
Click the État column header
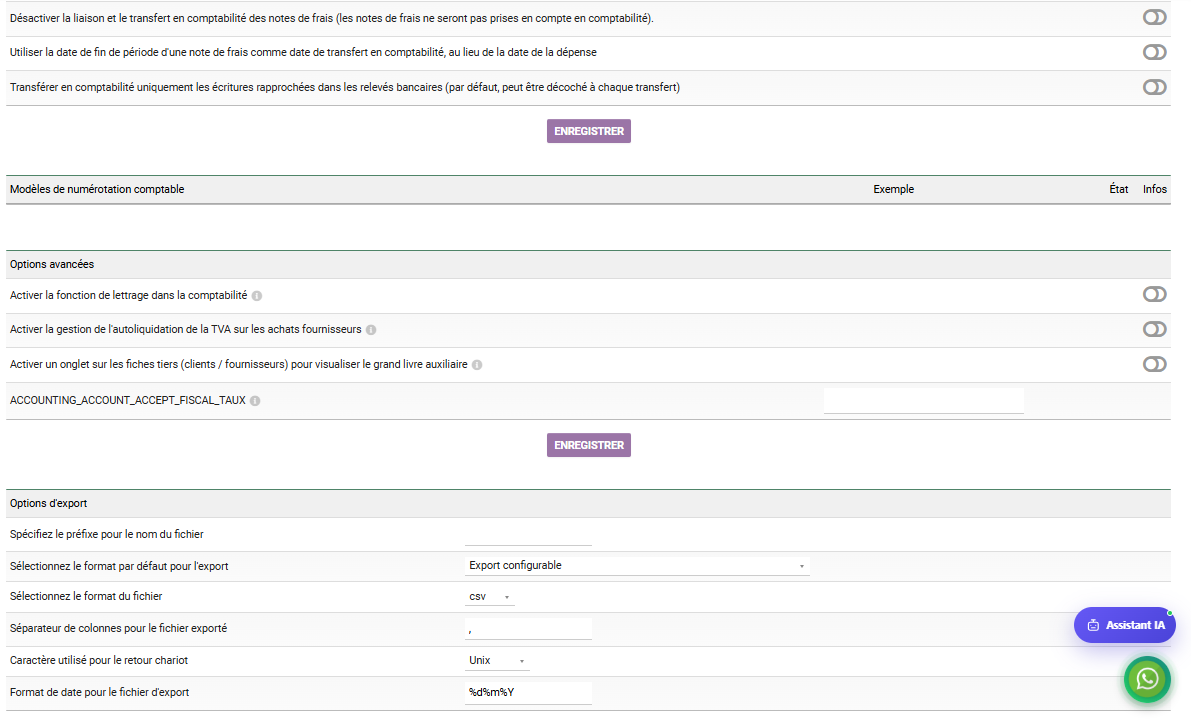click(x=1118, y=189)
